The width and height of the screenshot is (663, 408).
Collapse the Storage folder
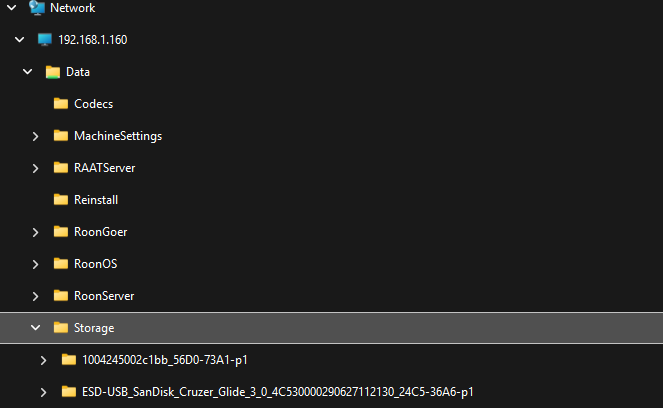pos(36,328)
